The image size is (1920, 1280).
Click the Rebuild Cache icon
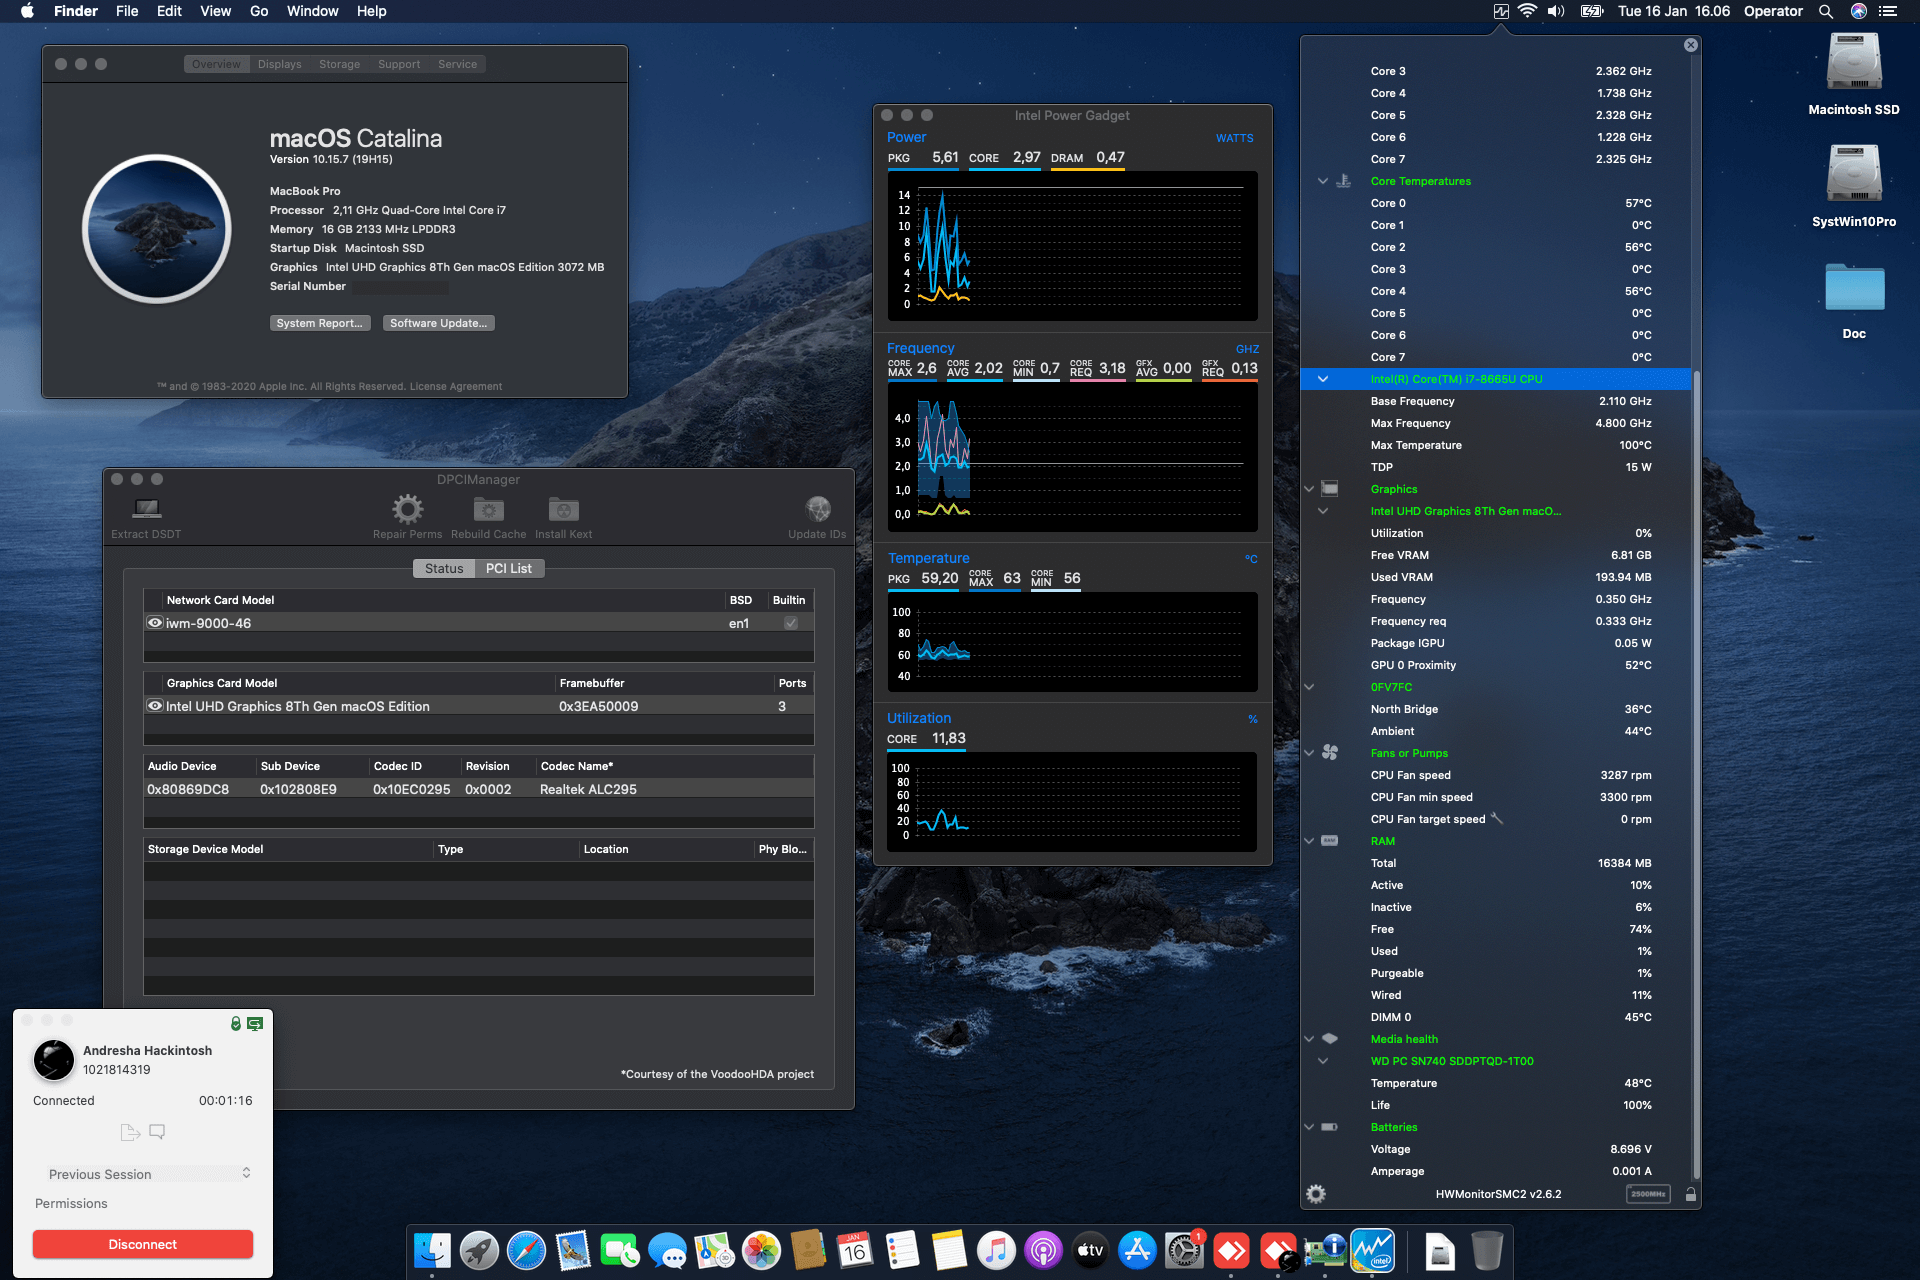pos(488,510)
